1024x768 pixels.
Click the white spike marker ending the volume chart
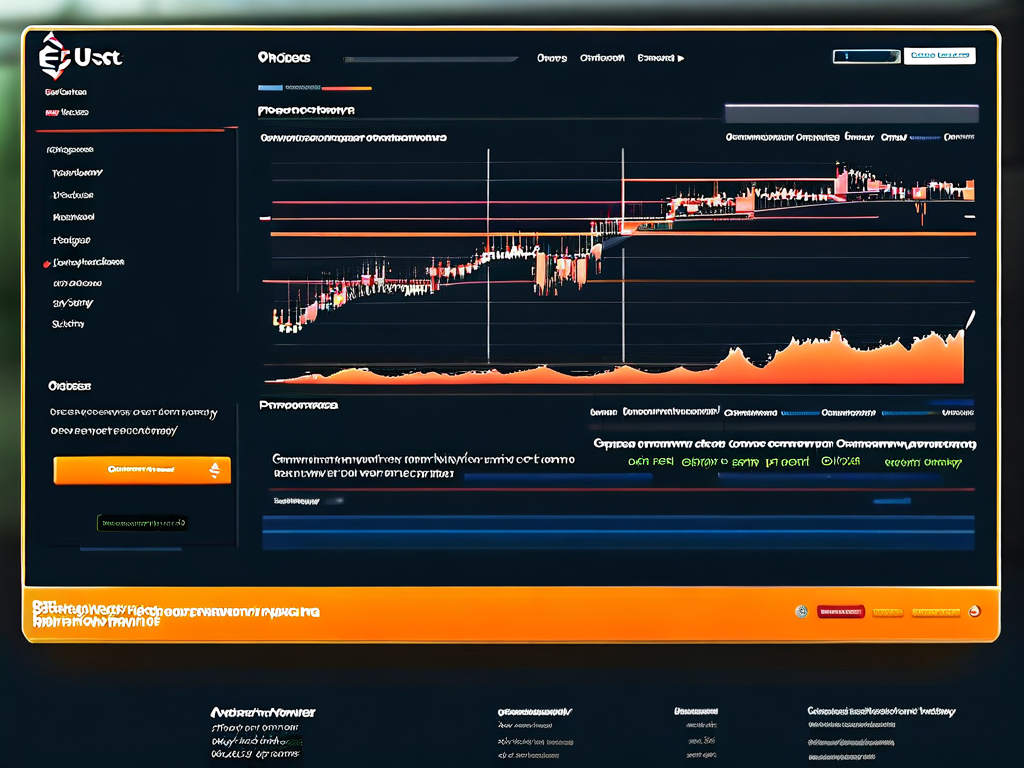pyautogui.click(x=968, y=320)
